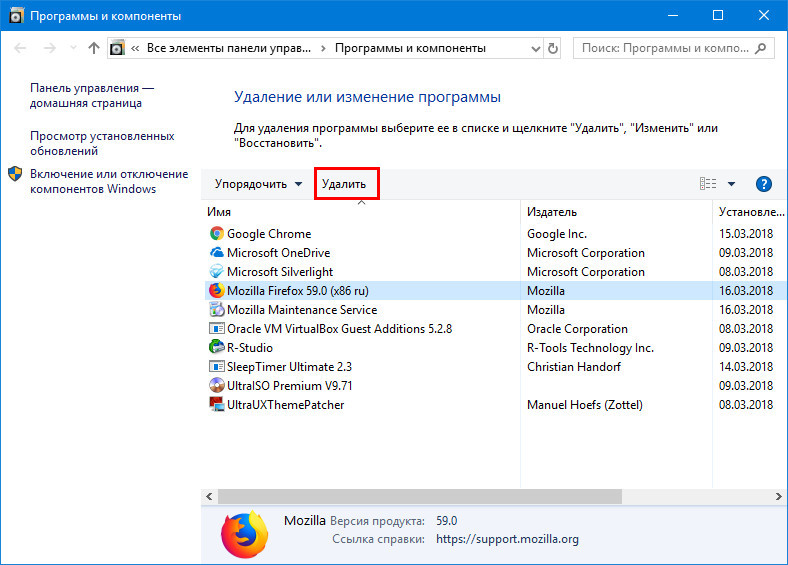Select the Microsoft Silverlight entry

(x=280, y=272)
